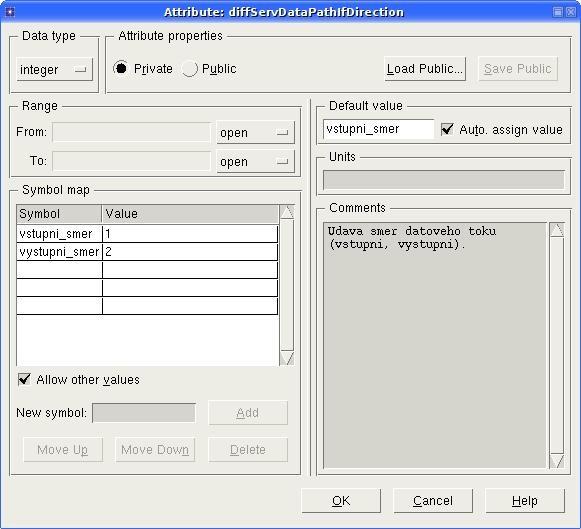
Task: Click the Value column header
Action: 190,214
